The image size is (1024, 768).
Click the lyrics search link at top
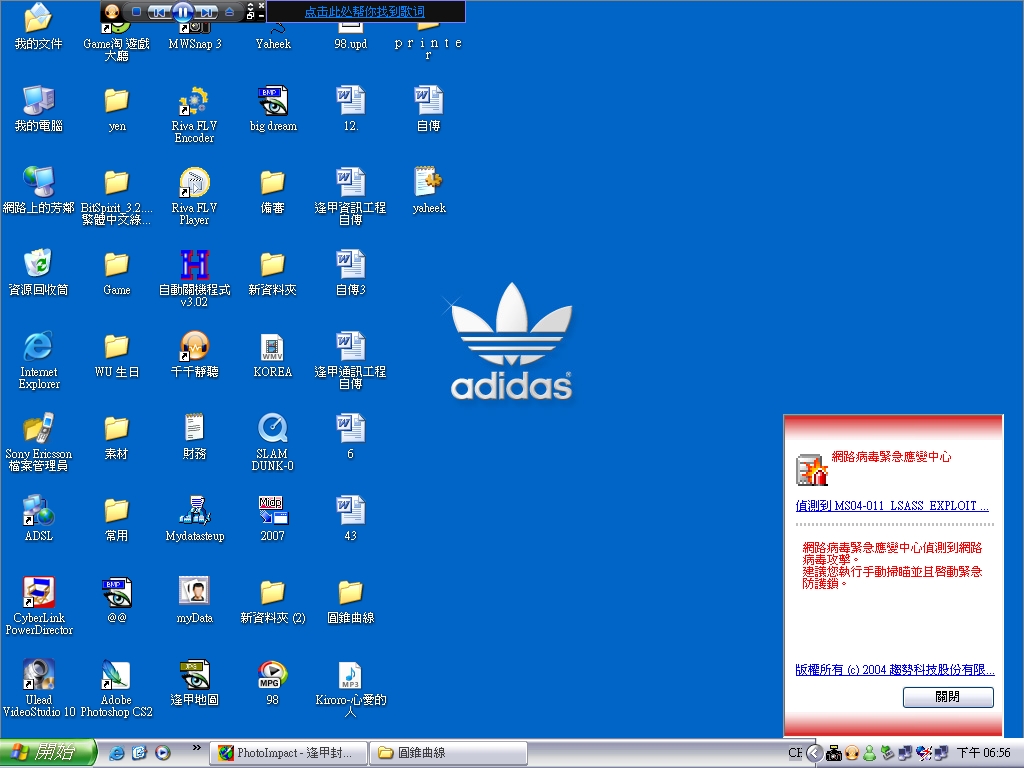364,12
